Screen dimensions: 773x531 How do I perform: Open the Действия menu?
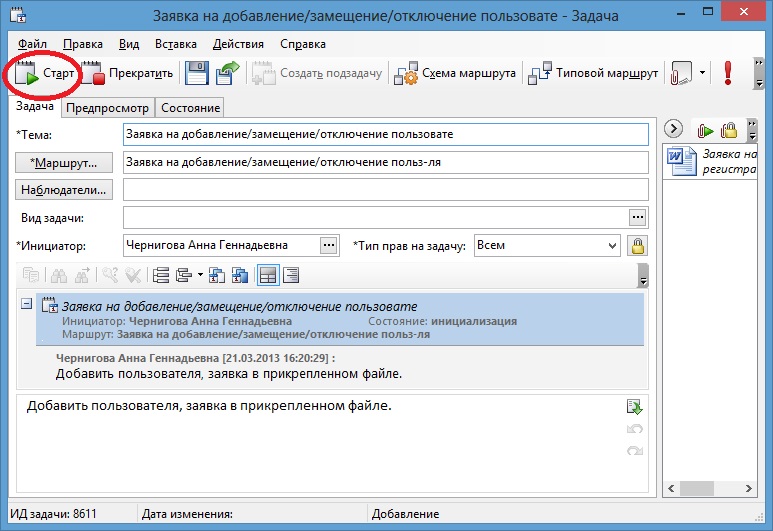[x=238, y=44]
